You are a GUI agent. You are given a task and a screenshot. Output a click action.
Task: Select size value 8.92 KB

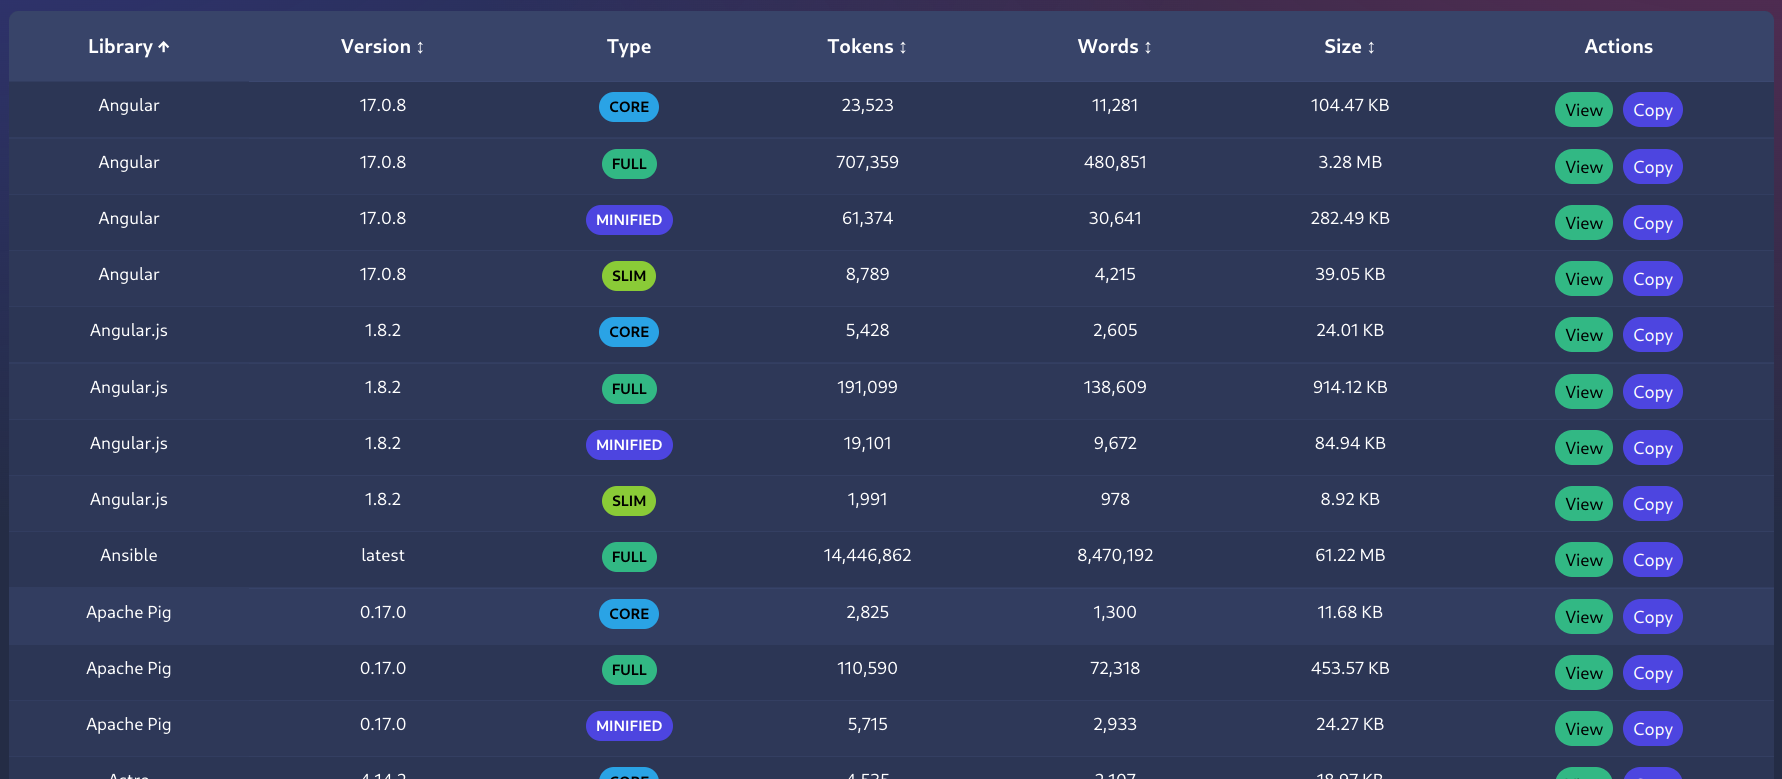coord(1350,499)
